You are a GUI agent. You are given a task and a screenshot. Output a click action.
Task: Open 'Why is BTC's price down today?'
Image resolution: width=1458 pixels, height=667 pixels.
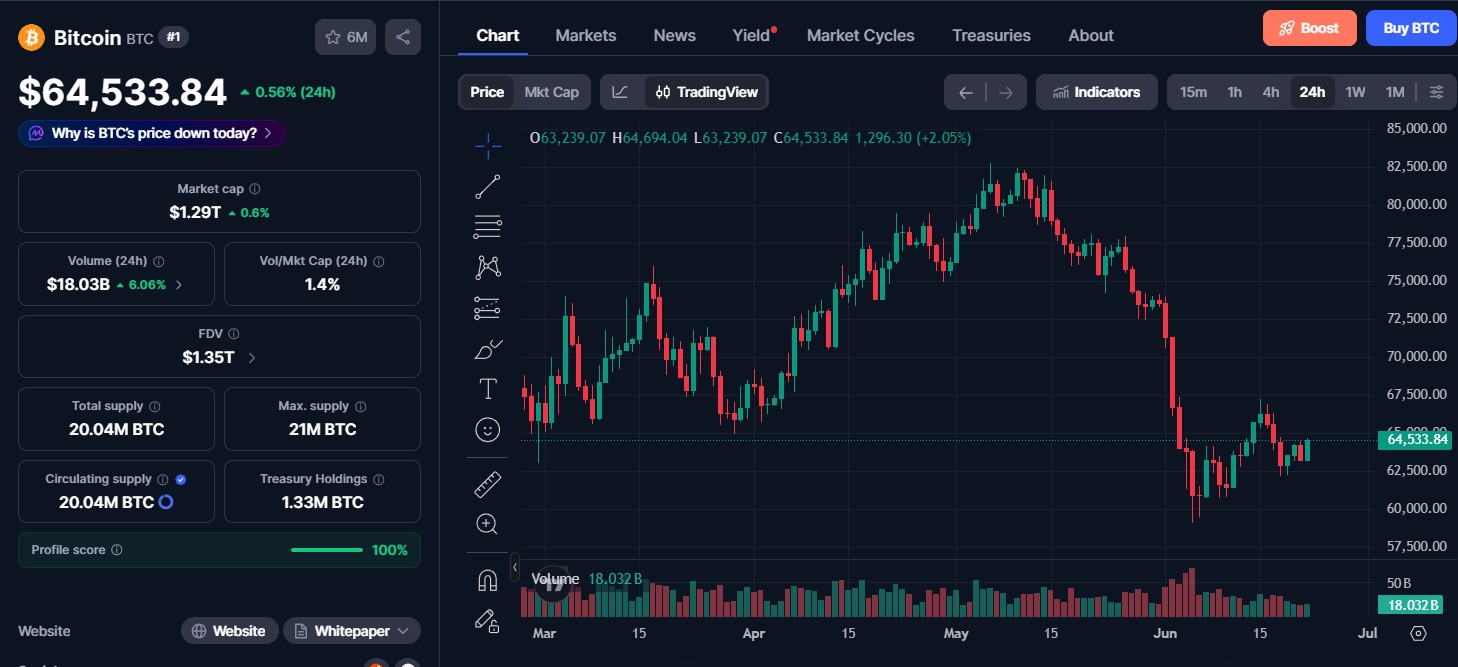pyautogui.click(x=152, y=133)
